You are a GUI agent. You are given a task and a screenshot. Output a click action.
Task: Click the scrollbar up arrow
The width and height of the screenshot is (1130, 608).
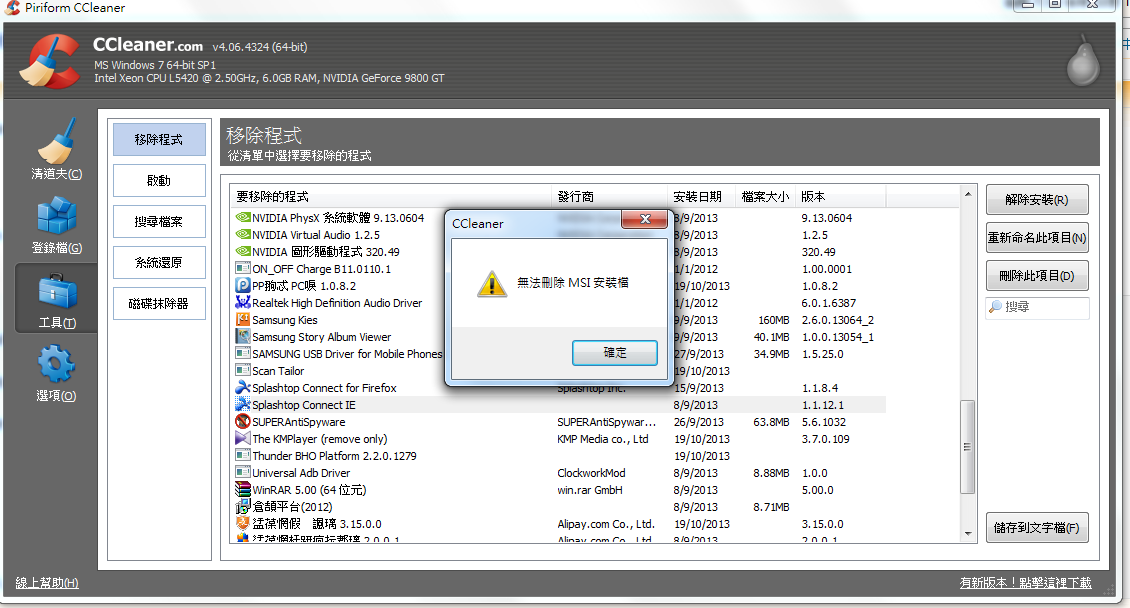coord(967,194)
